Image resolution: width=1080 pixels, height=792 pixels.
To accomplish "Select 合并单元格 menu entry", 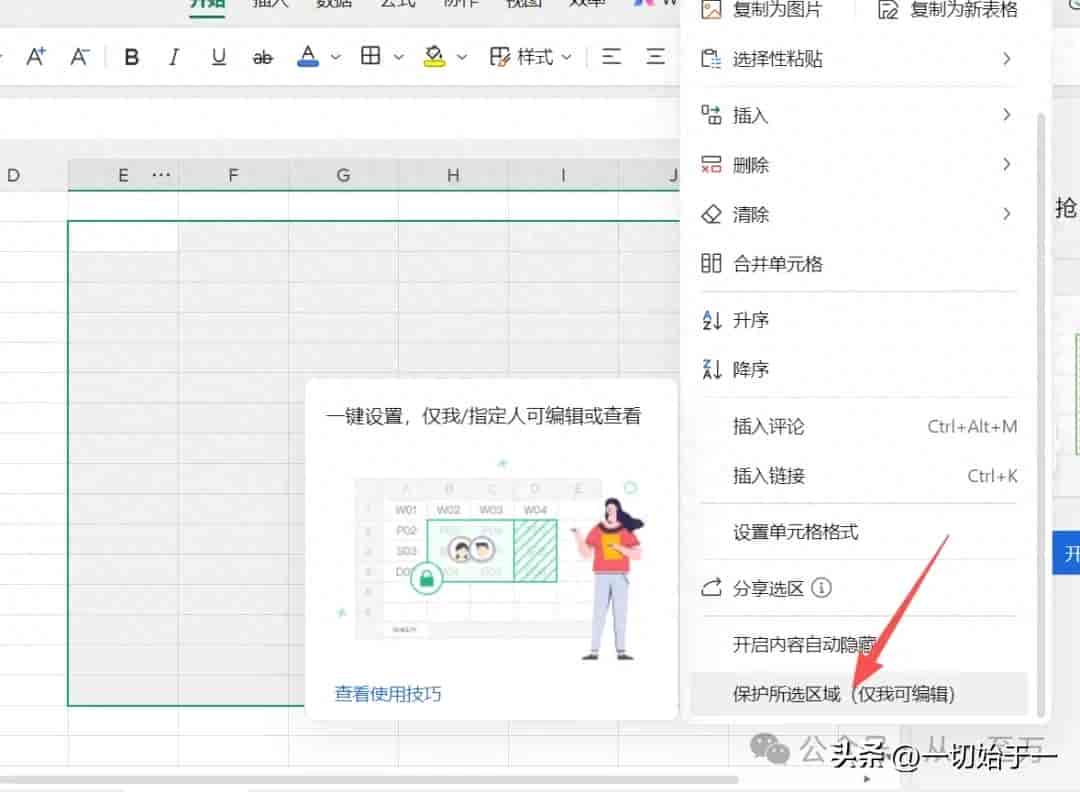I will tap(857, 264).
